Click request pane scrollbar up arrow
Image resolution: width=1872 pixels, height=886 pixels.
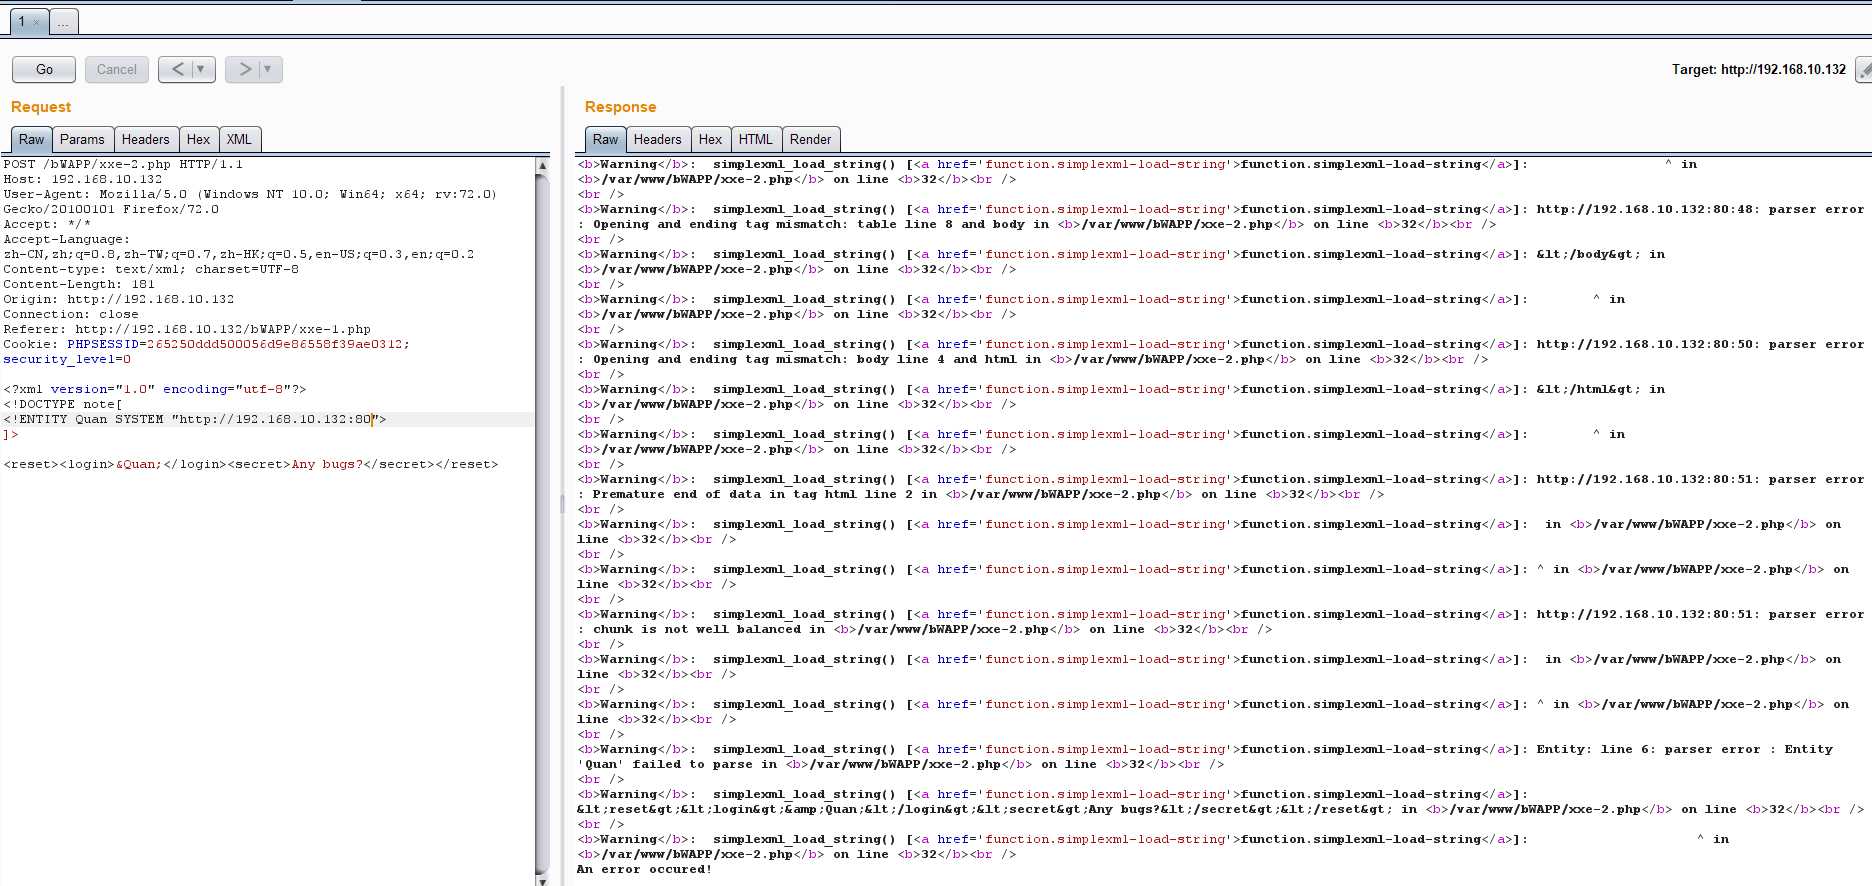[x=543, y=165]
